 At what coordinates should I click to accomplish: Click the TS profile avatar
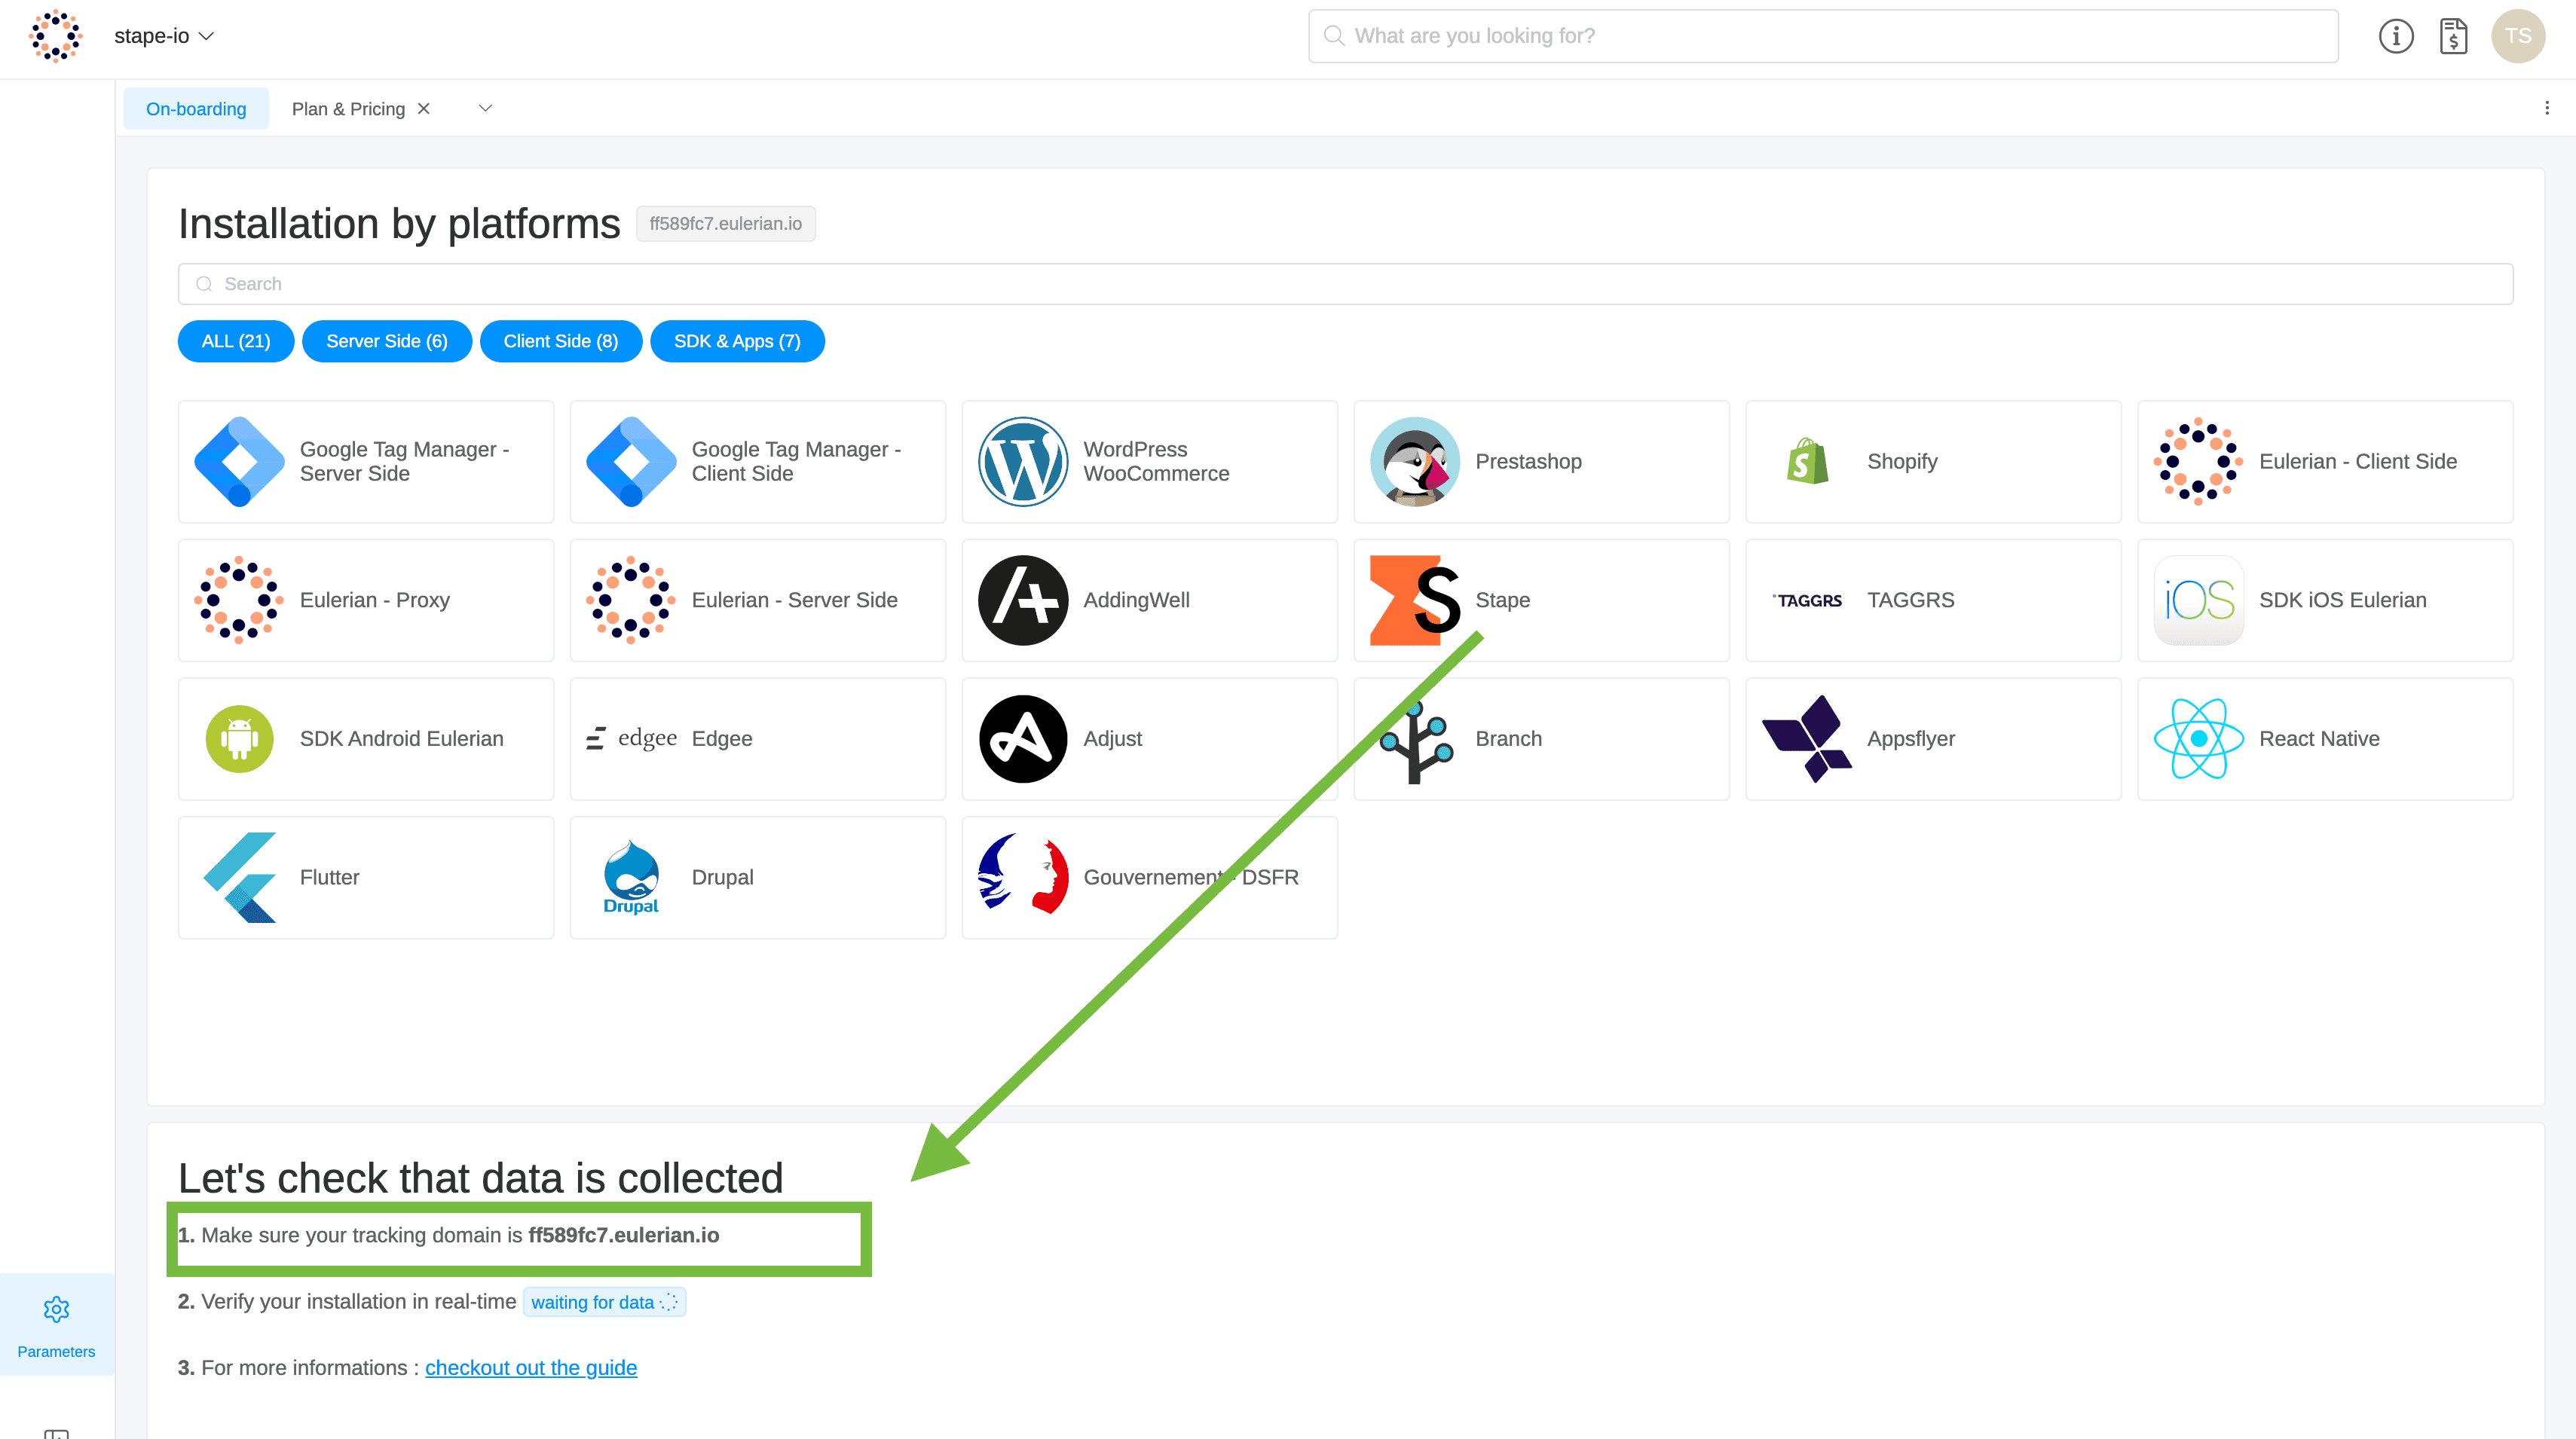click(x=2518, y=36)
